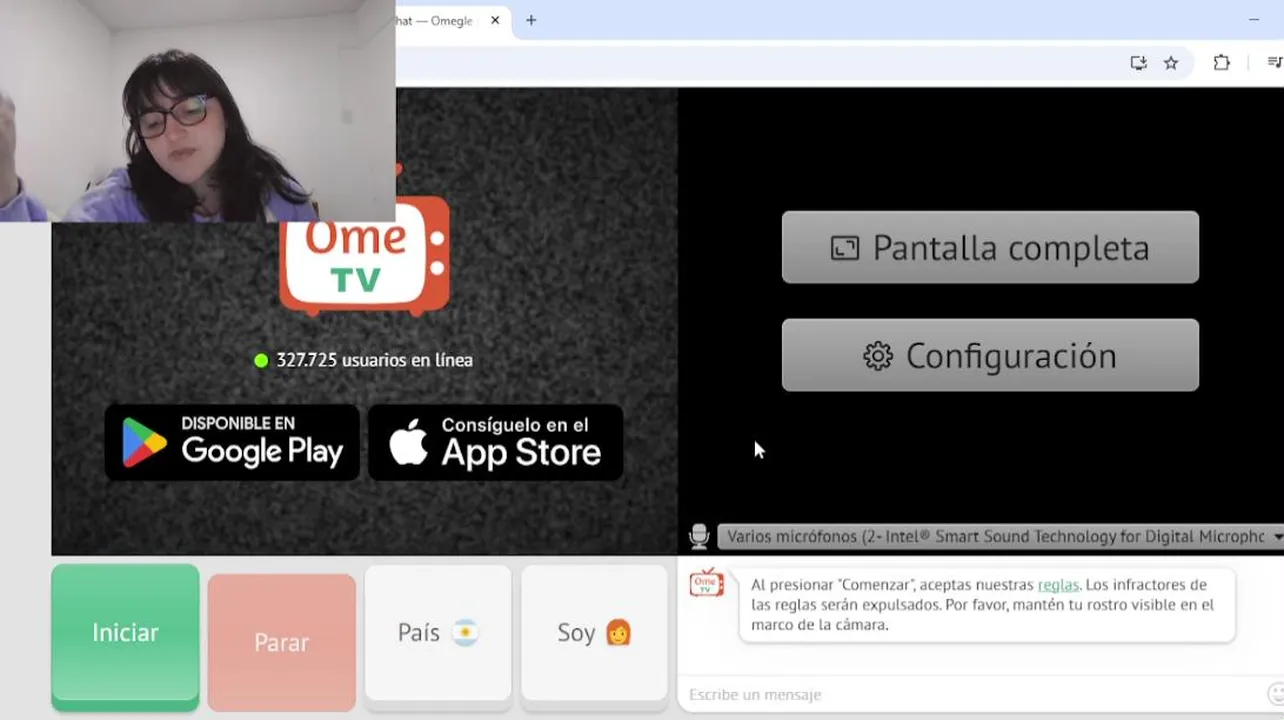Click the App Store badge
This screenshot has height=720, width=1284.
click(x=496, y=442)
